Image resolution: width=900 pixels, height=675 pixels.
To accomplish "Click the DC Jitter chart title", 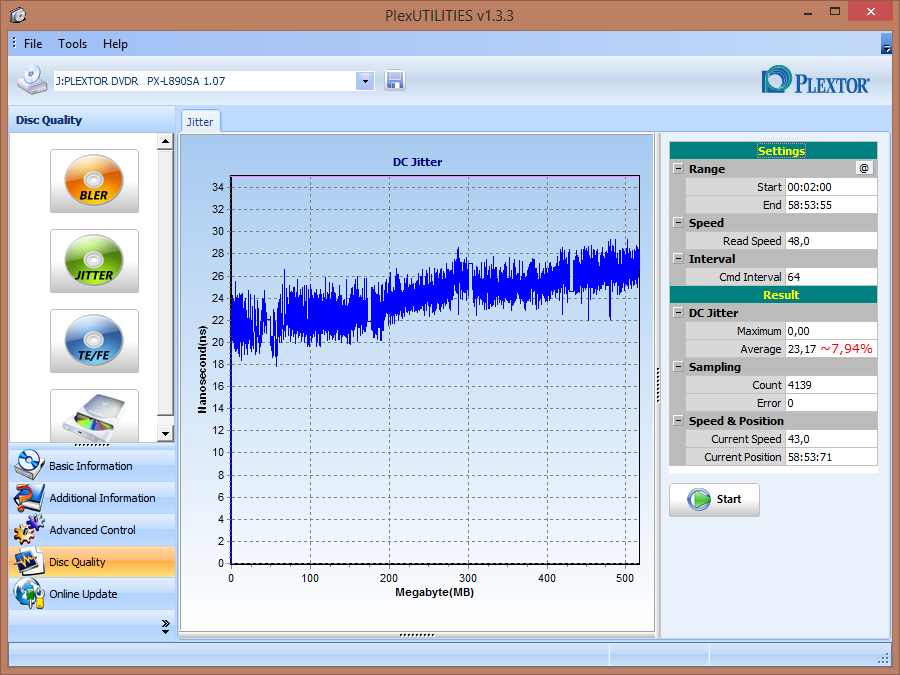I will point(417,162).
